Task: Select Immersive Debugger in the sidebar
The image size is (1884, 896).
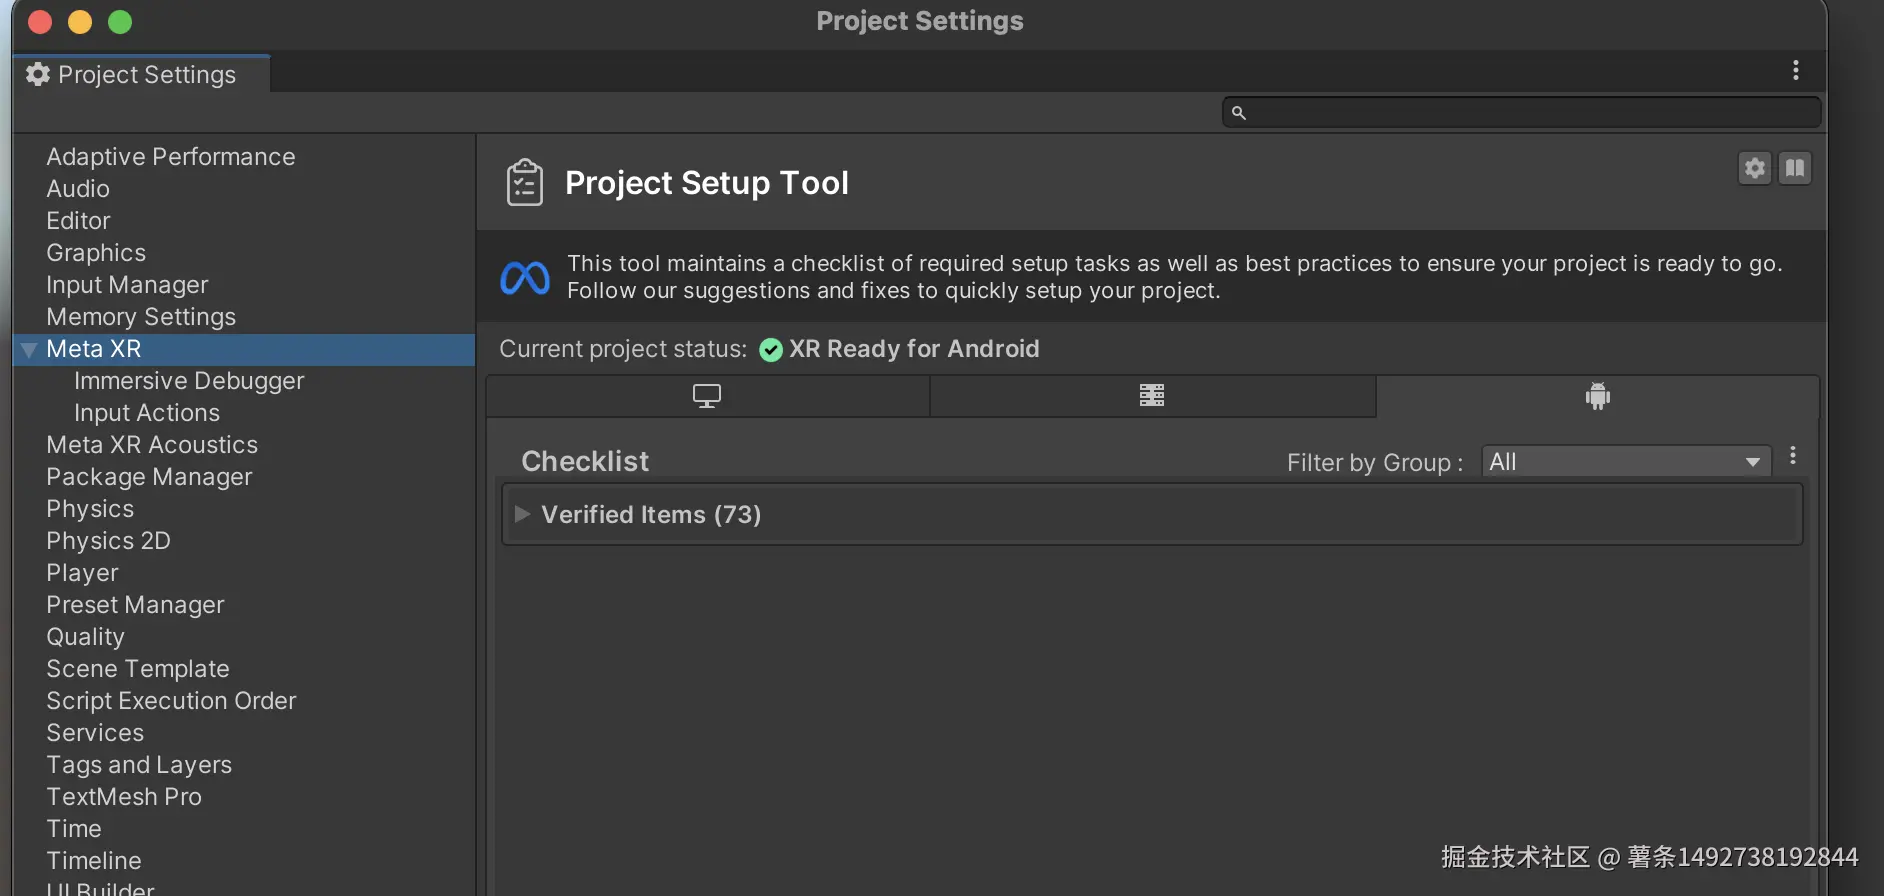Action: (189, 381)
